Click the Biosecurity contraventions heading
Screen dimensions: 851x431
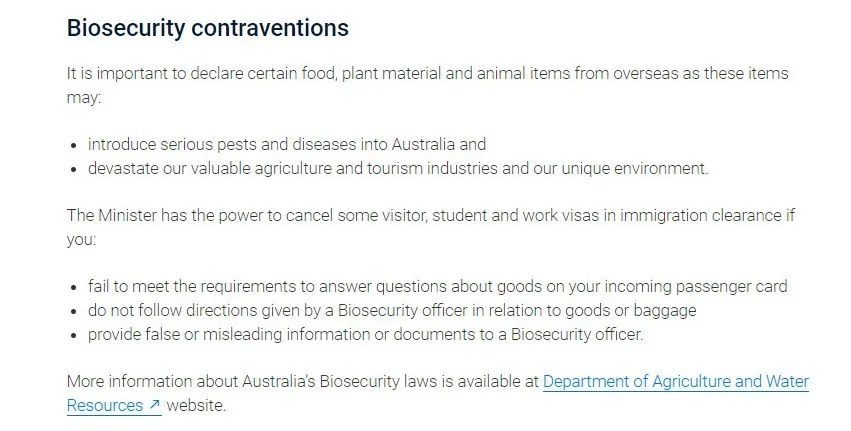(x=207, y=28)
